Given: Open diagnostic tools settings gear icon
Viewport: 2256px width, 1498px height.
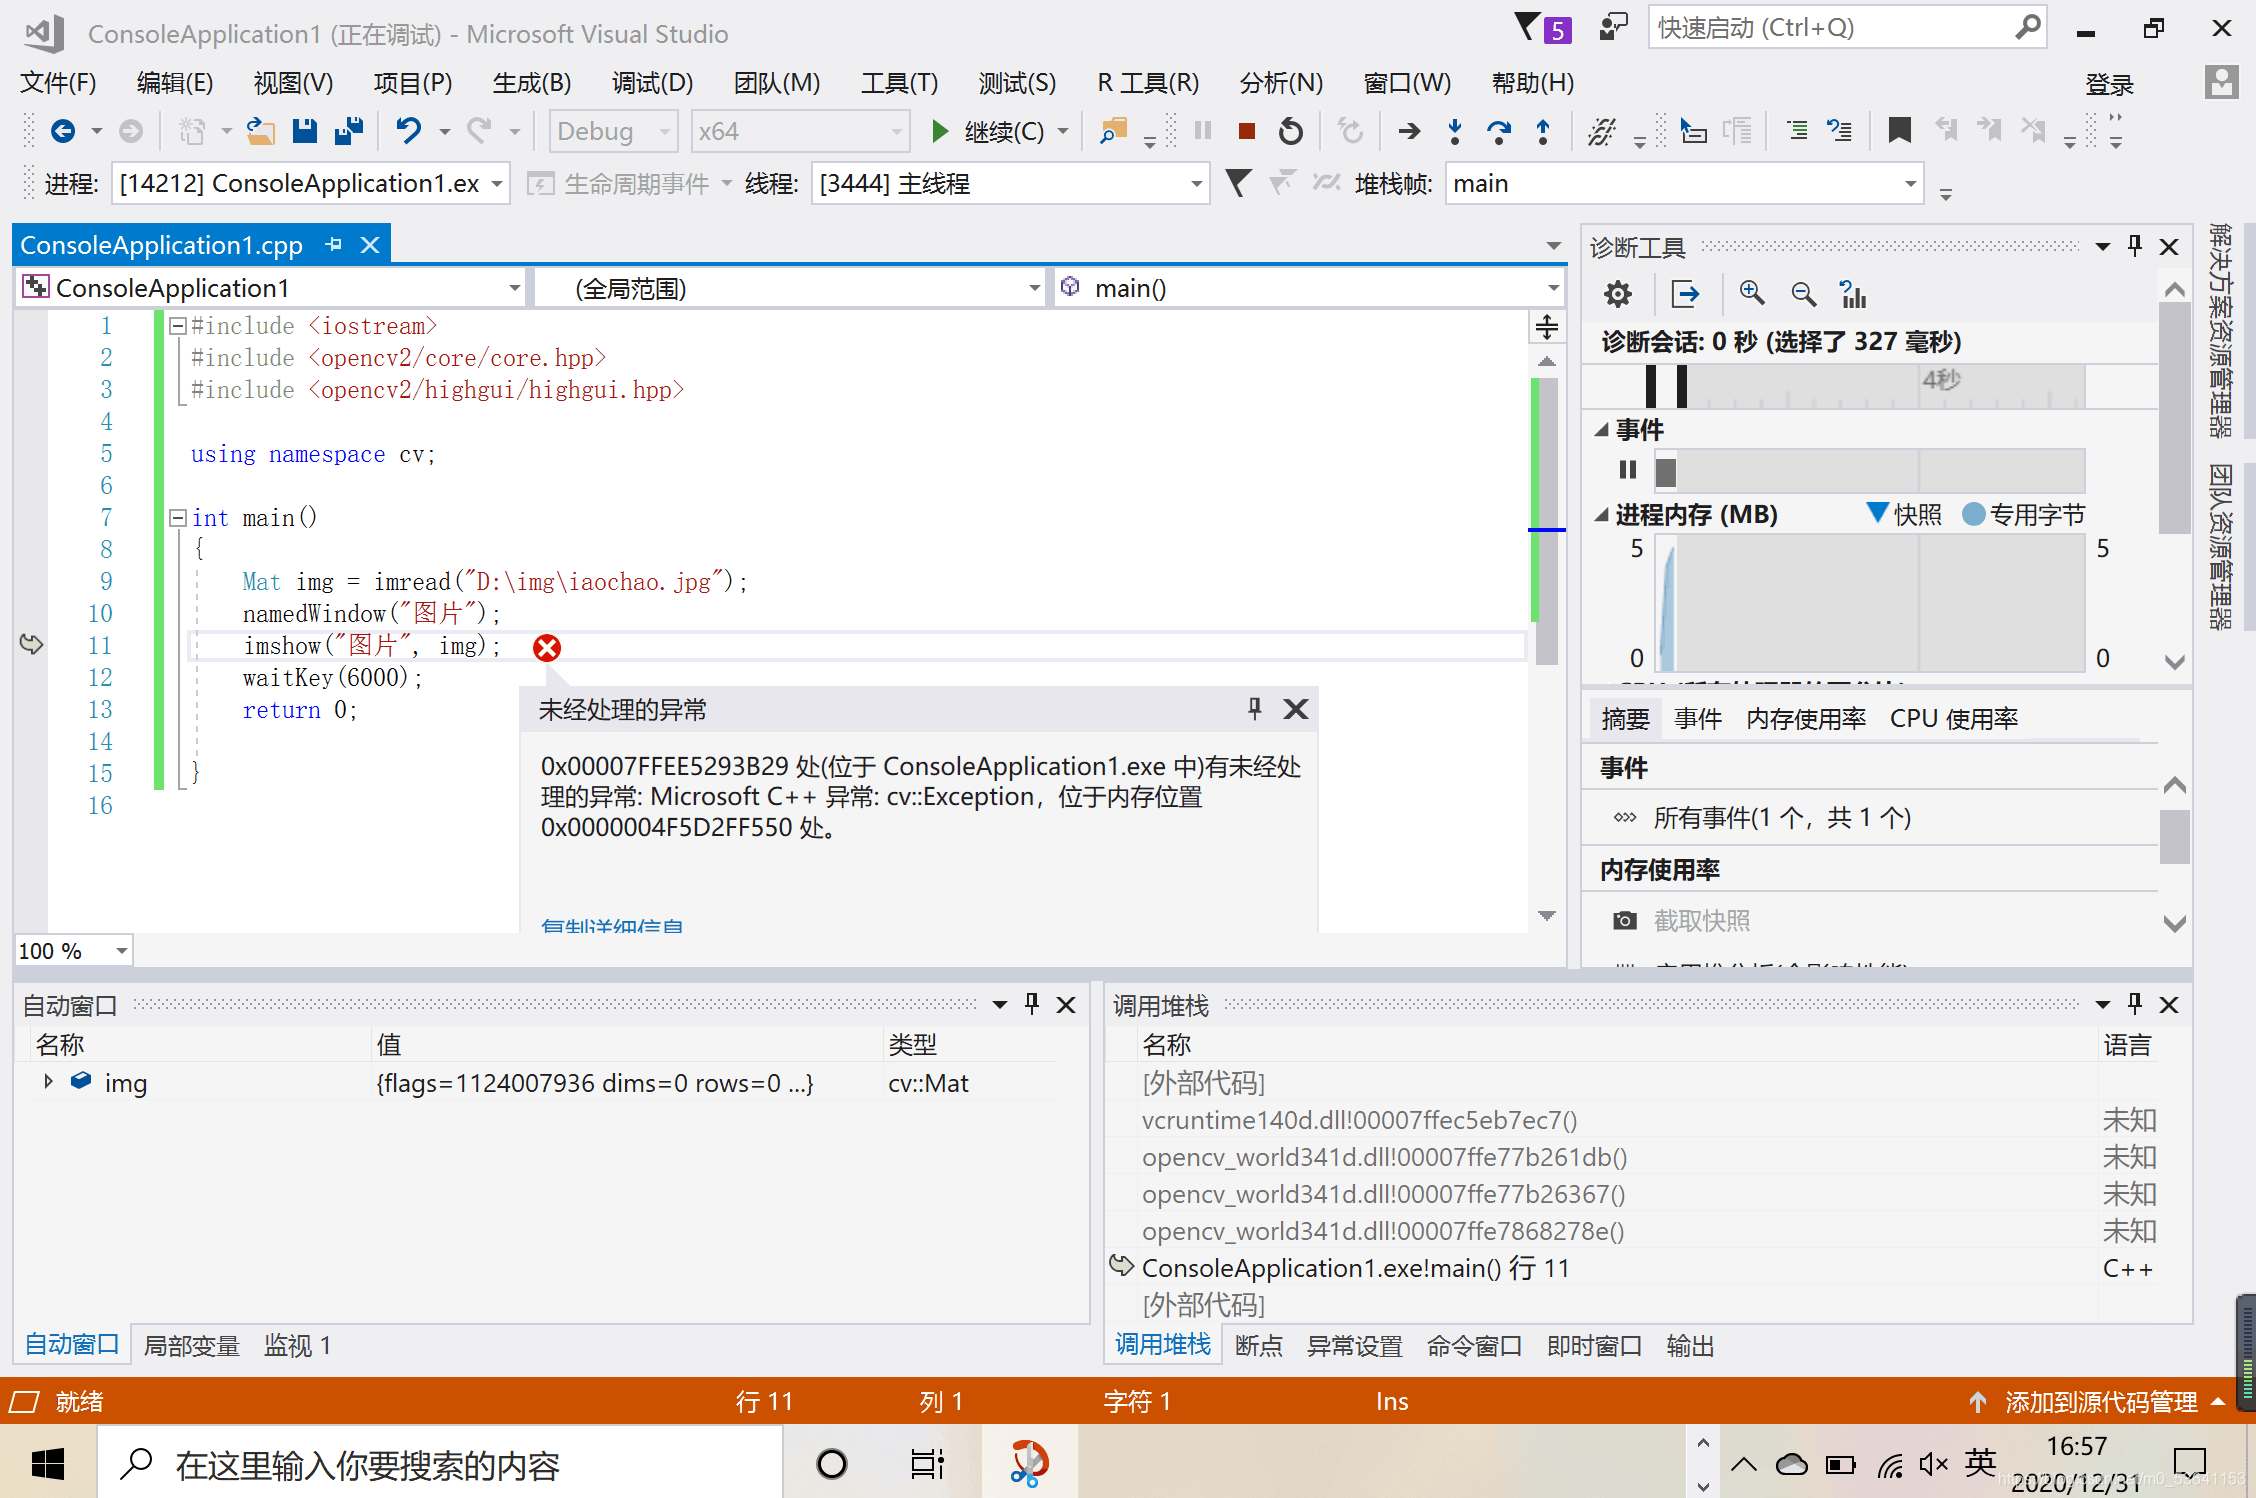Looking at the screenshot, I should [x=1618, y=294].
